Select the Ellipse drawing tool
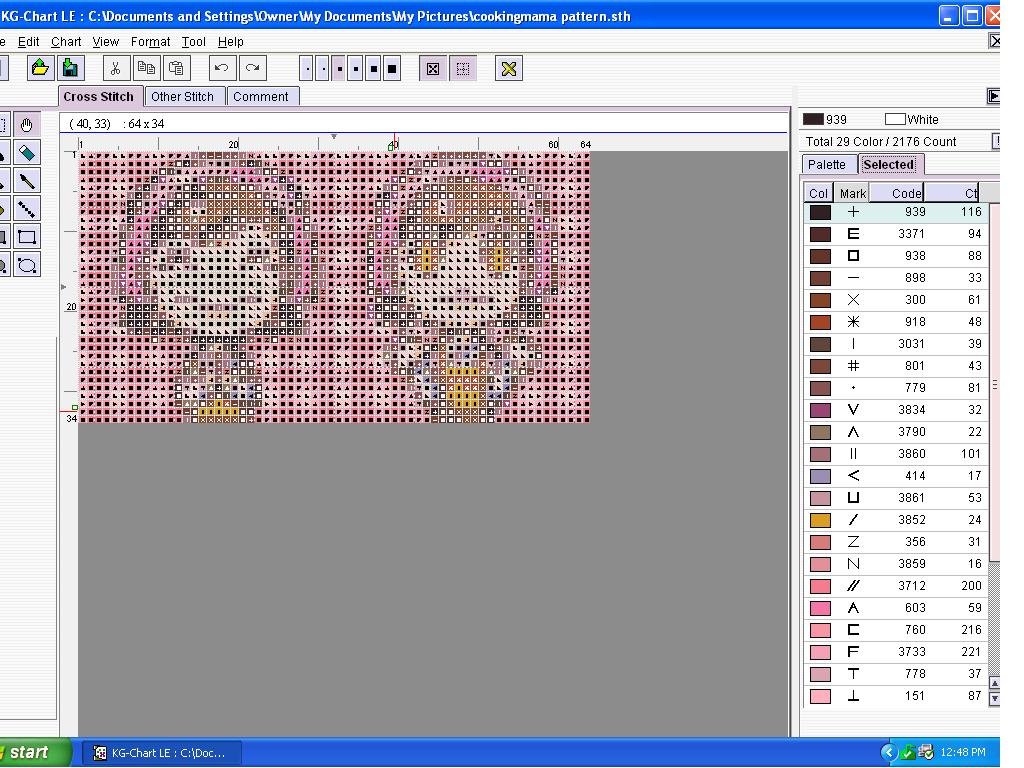The height and width of the screenshot is (768, 1024). click(27, 264)
